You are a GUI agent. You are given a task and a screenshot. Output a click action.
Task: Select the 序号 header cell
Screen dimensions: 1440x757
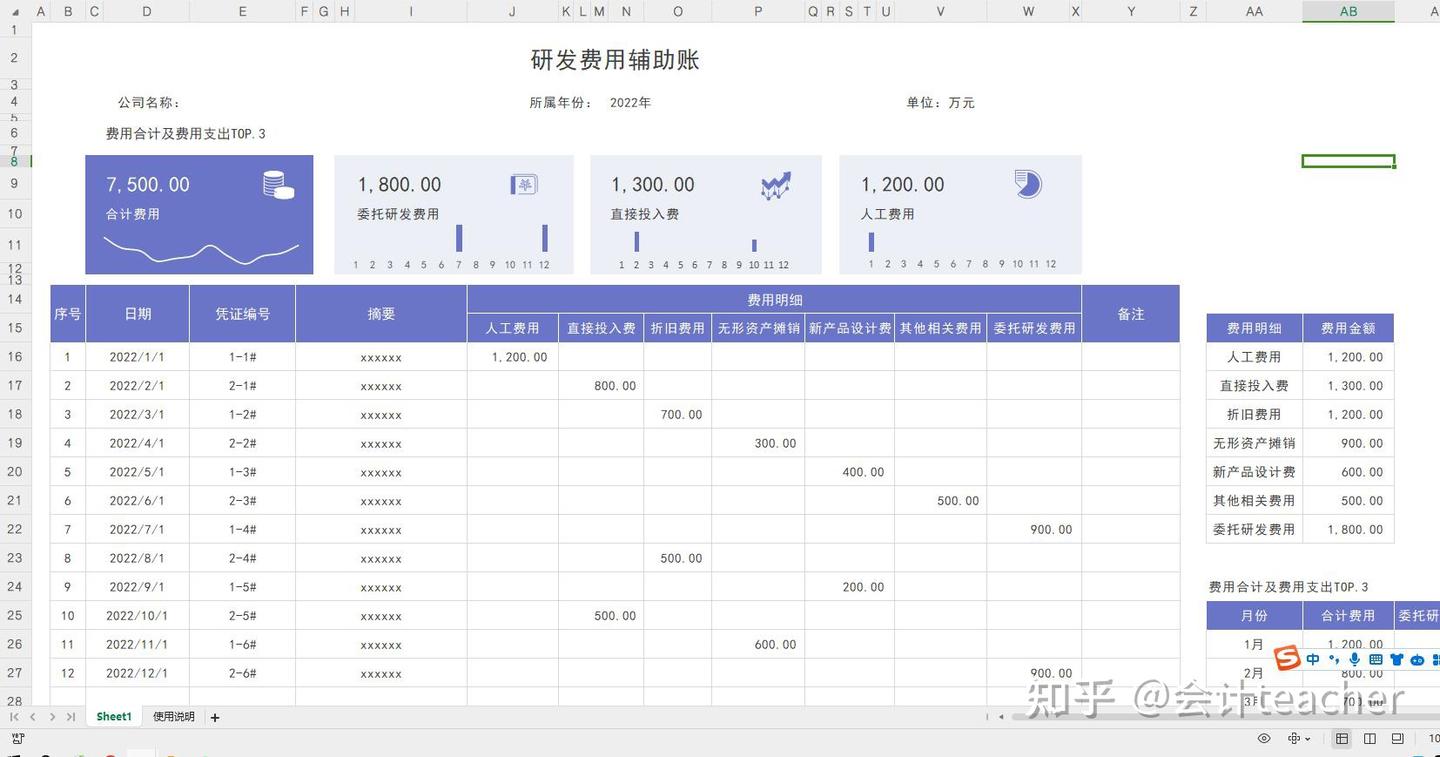68,314
